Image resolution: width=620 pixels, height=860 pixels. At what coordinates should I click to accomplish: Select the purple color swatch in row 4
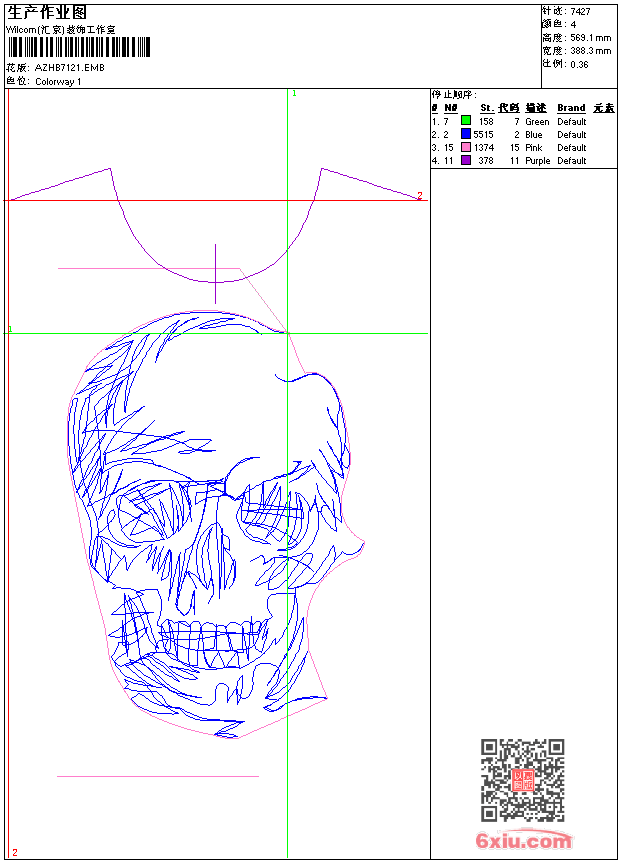(466, 160)
